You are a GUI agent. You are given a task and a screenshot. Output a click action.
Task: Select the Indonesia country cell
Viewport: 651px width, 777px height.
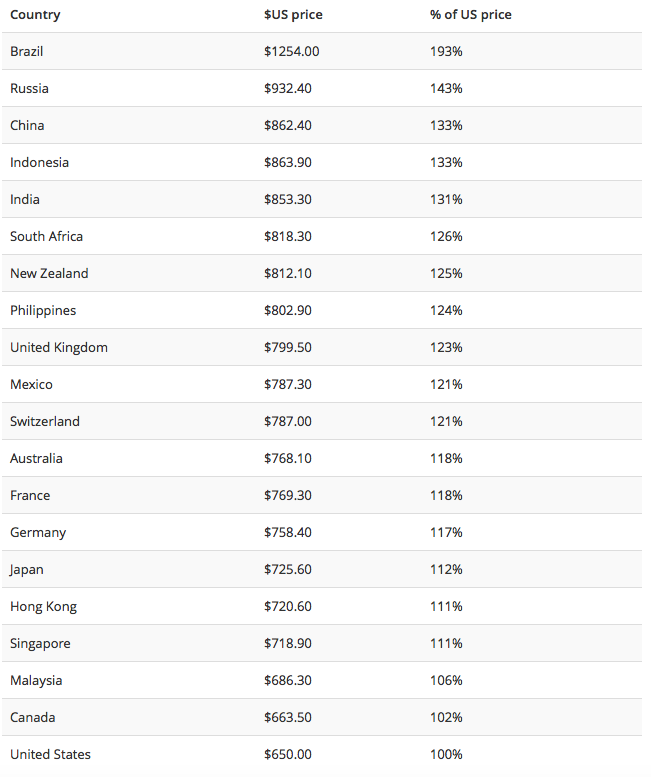pyautogui.click(x=39, y=162)
